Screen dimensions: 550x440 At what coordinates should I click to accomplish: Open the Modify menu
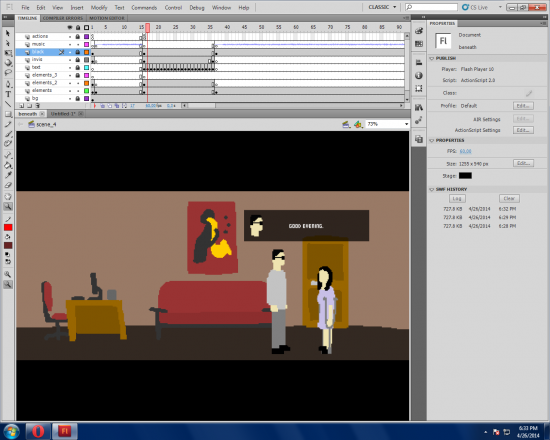point(99,7)
